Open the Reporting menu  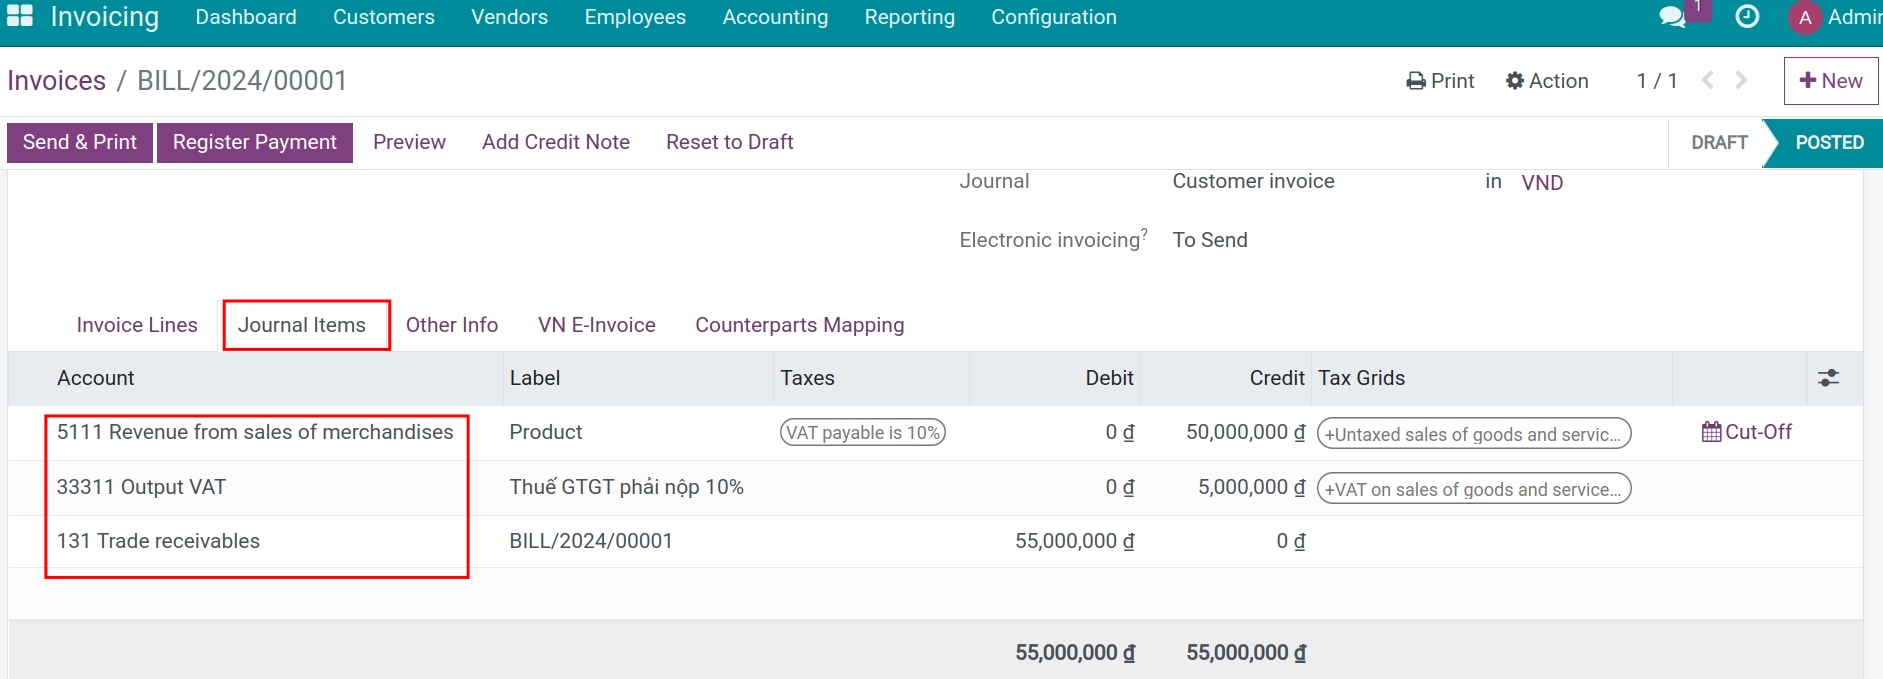[909, 17]
